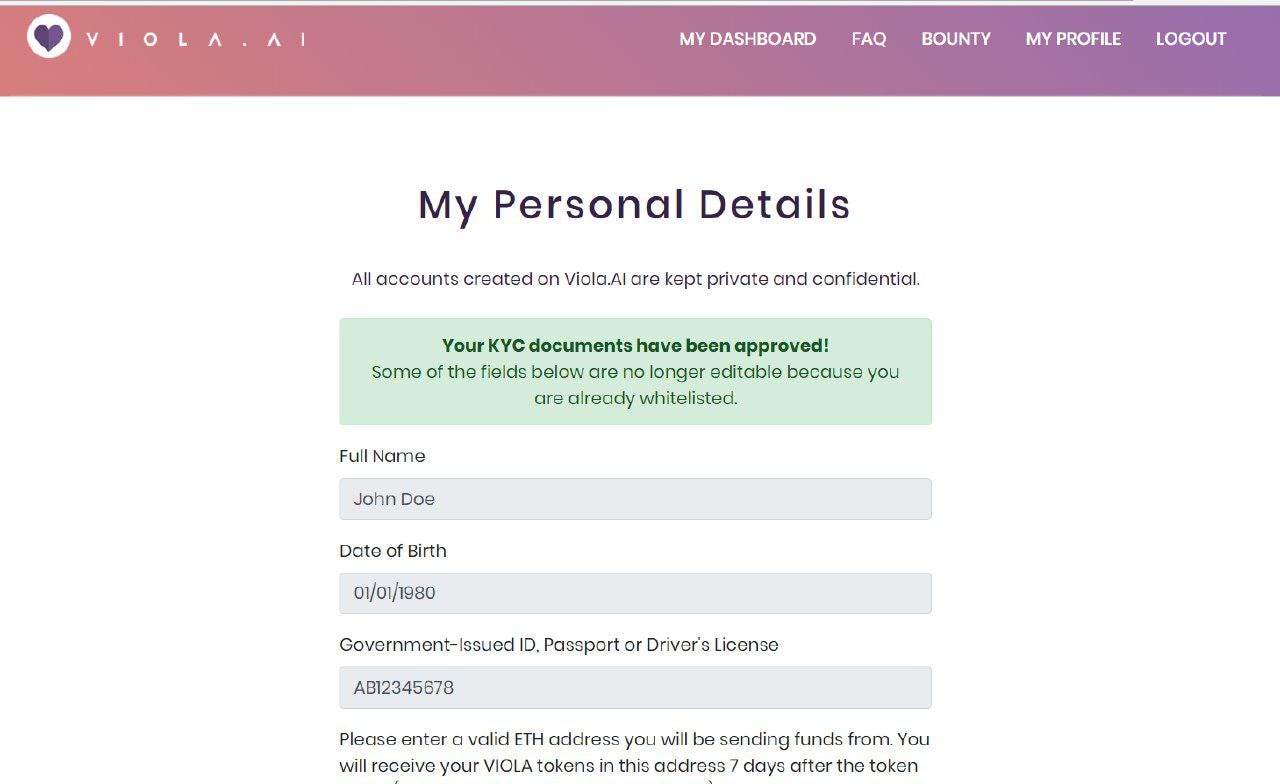Click the Date of Birth label
The image size is (1280, 784).
tap(393, 551)
